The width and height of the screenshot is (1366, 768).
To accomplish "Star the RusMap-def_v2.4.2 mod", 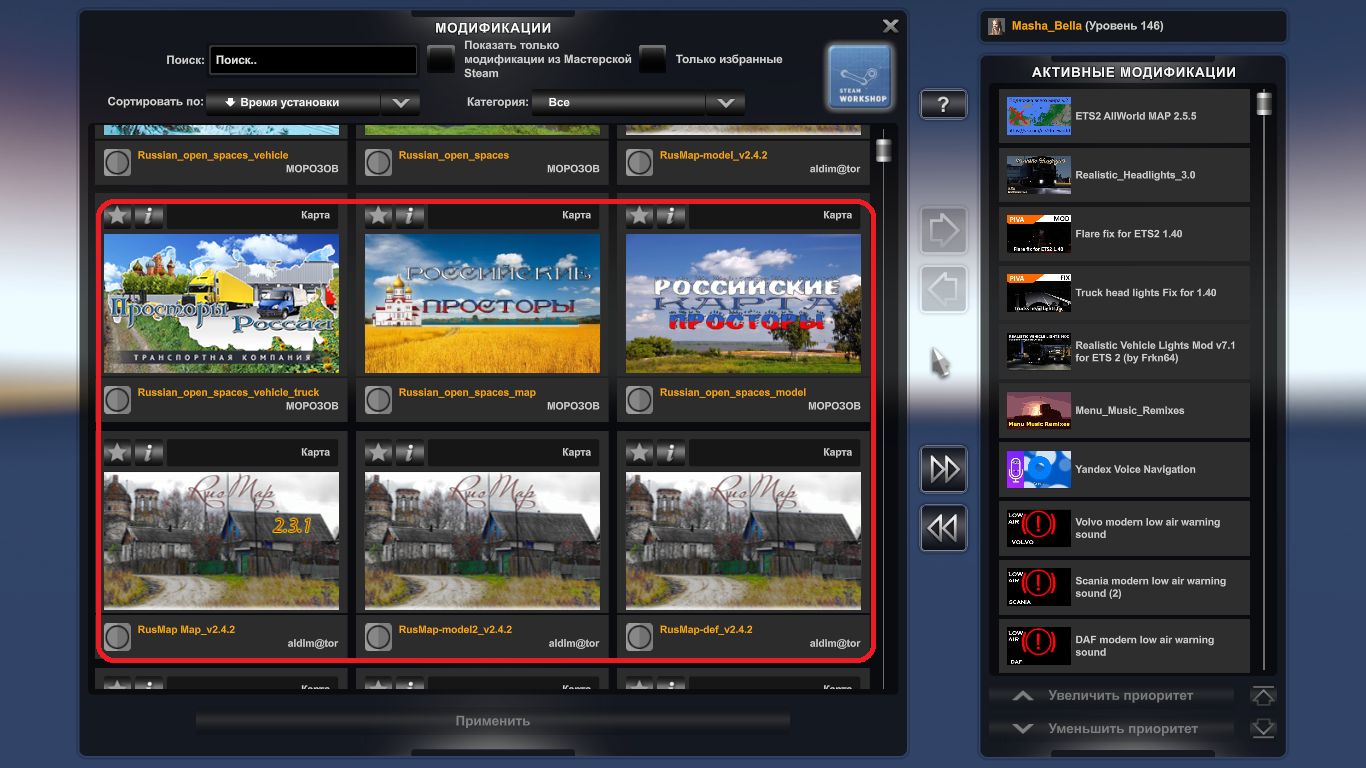I will pyautogui.click(x=640, y=453).
